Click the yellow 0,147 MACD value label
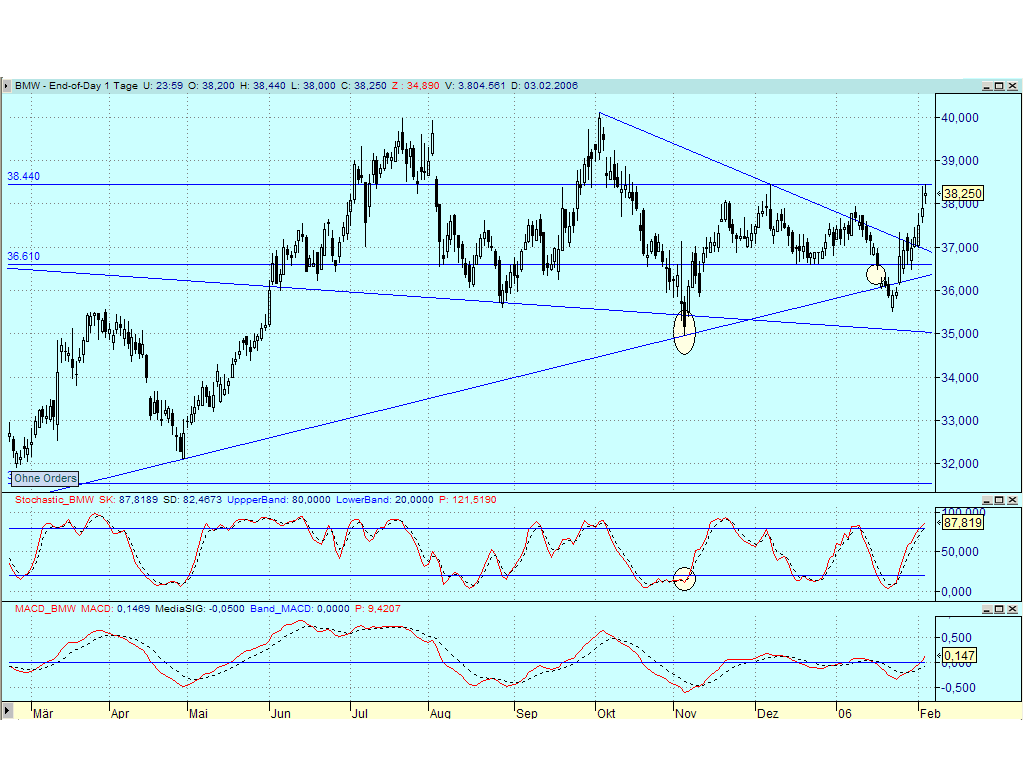Screen dimensions: 1024x768 pyautogui.click(x=957, y=656)
